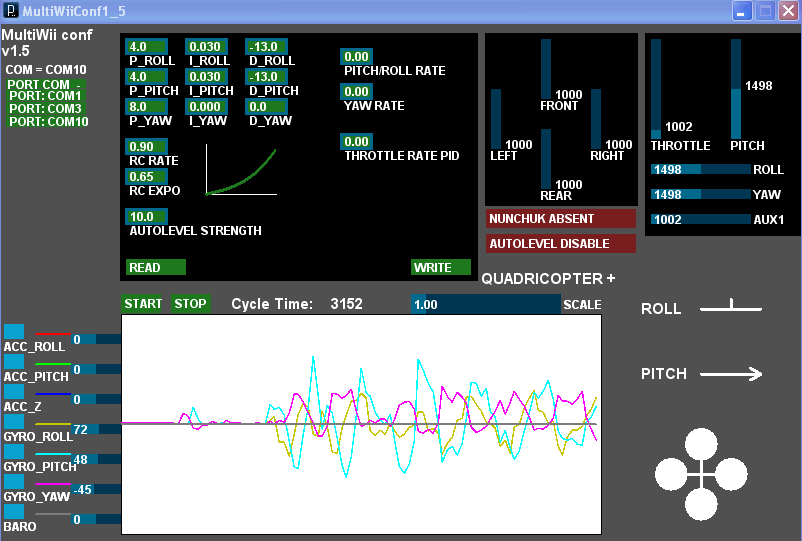Click the ACC_ROLL scale slider

96,339
